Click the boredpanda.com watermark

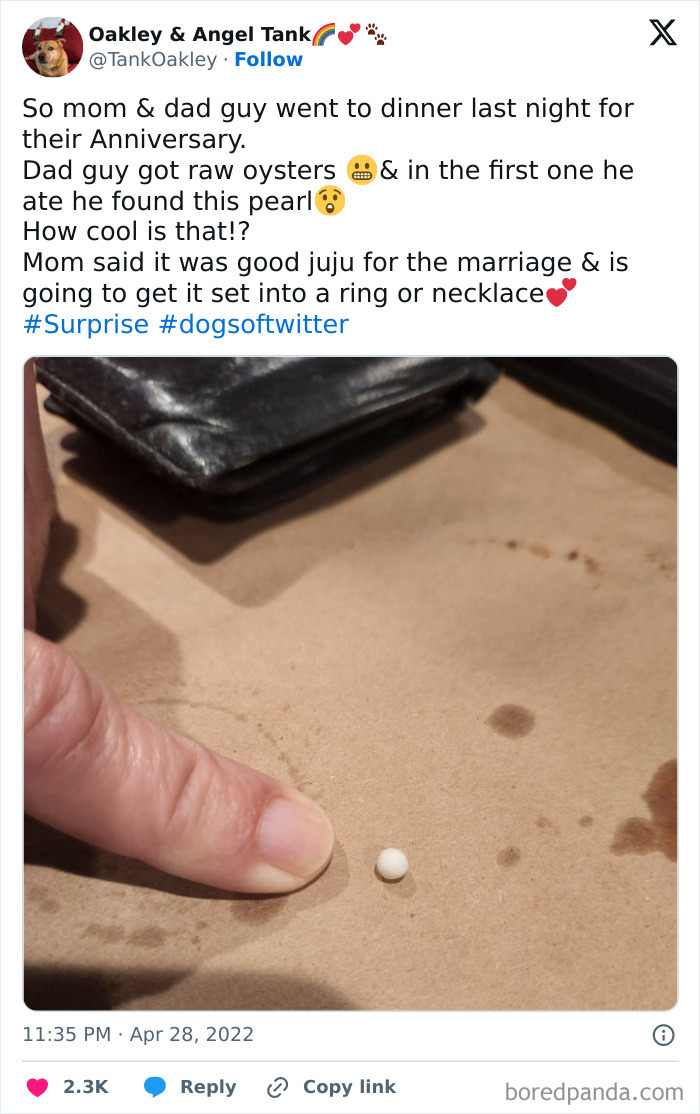(597, 1088)
